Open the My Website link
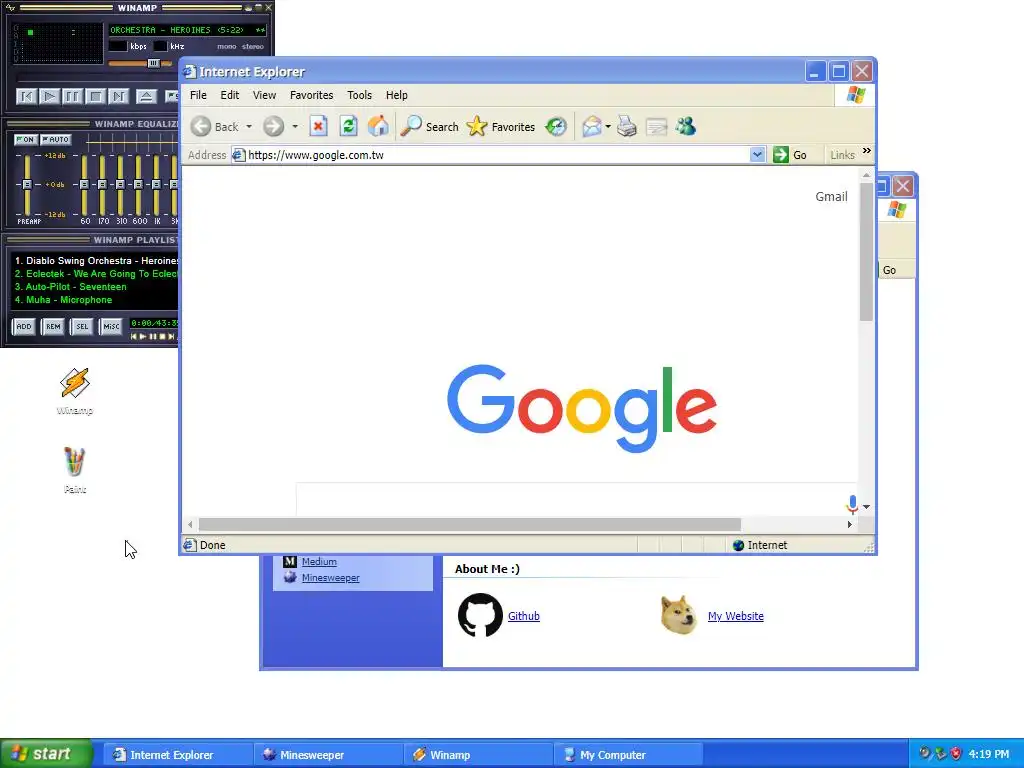The width and height of the screenshot is (1024, 768). (735, 616)
